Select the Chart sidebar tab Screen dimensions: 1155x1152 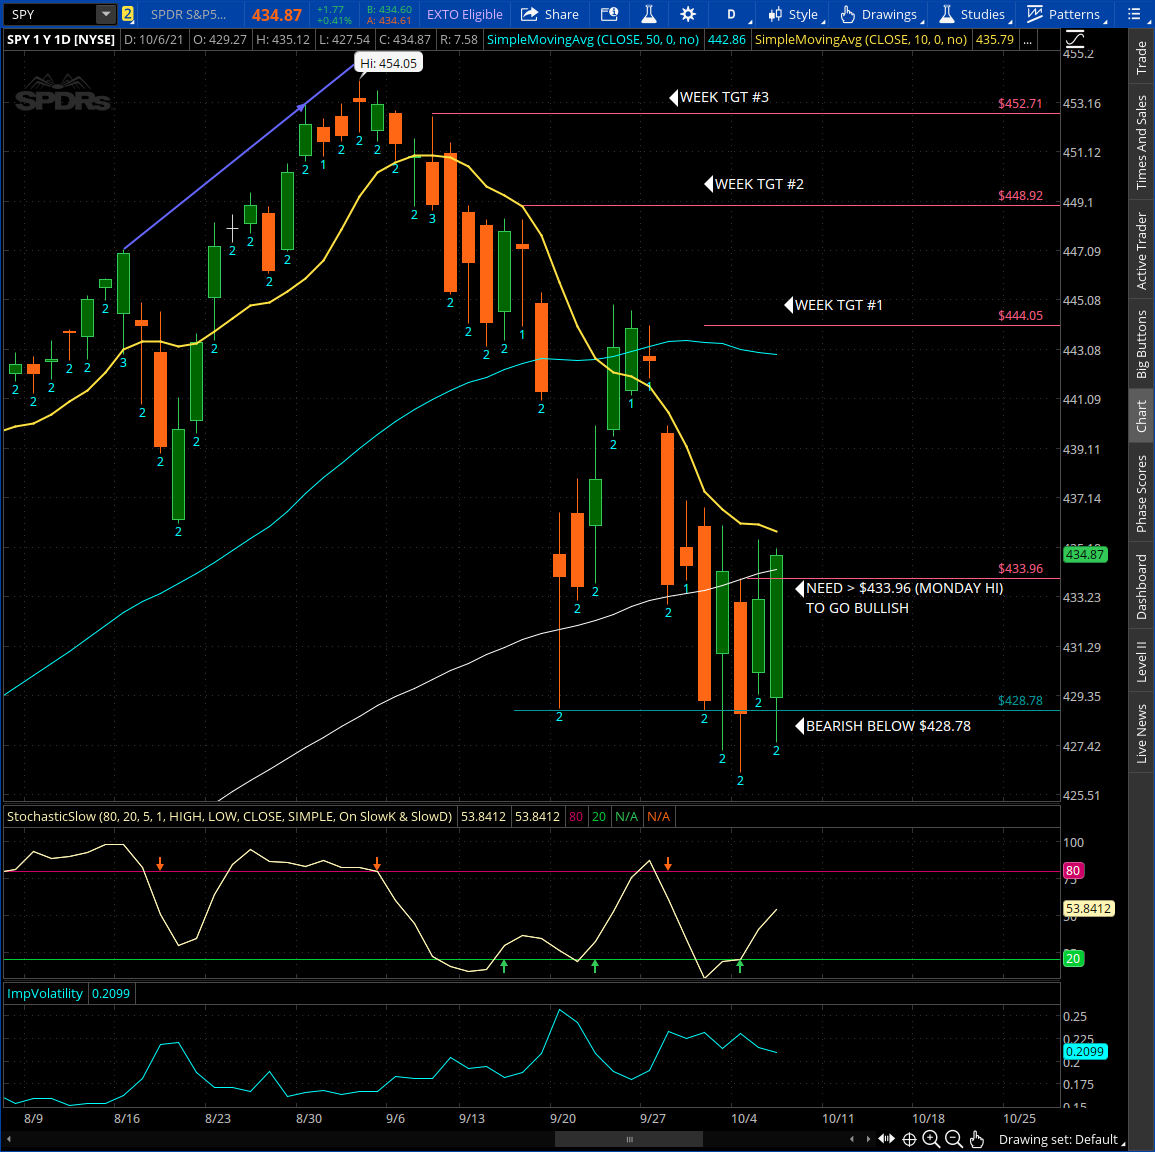1142,416
